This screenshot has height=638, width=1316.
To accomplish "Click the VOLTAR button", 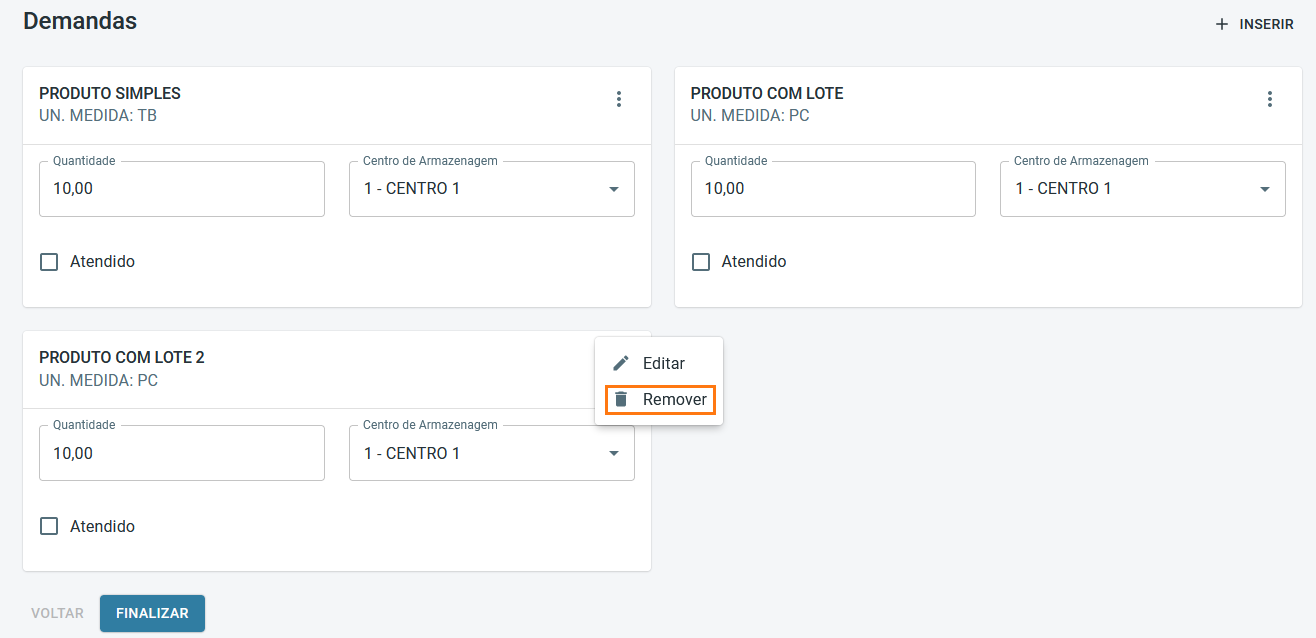I will [x=58, y=613].
